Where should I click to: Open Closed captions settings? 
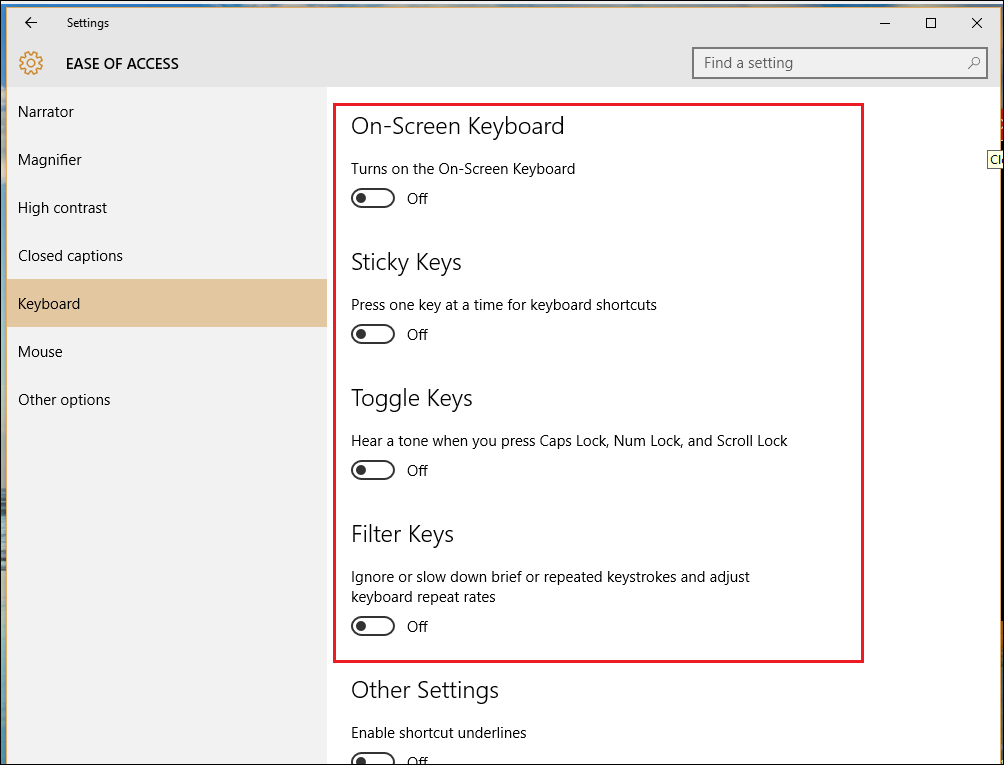pyautogui.click(x=70, y=256)
